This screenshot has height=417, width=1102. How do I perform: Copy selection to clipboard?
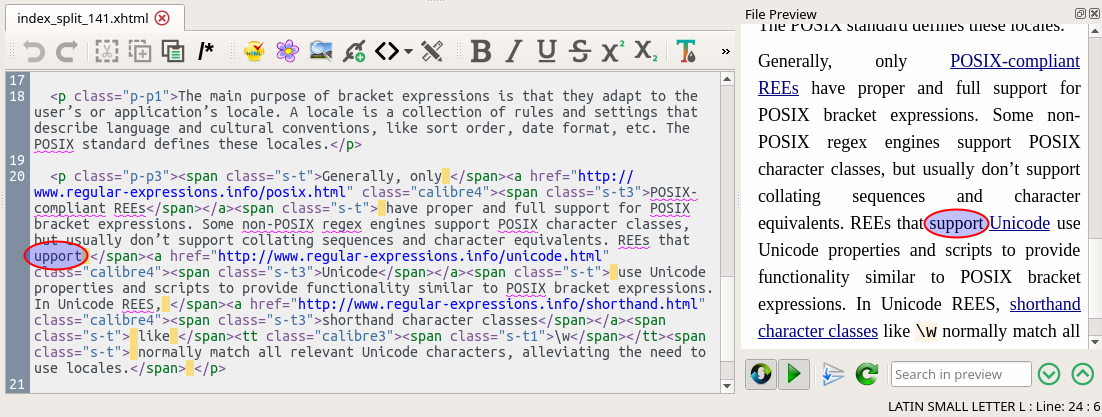click(140, 51)
